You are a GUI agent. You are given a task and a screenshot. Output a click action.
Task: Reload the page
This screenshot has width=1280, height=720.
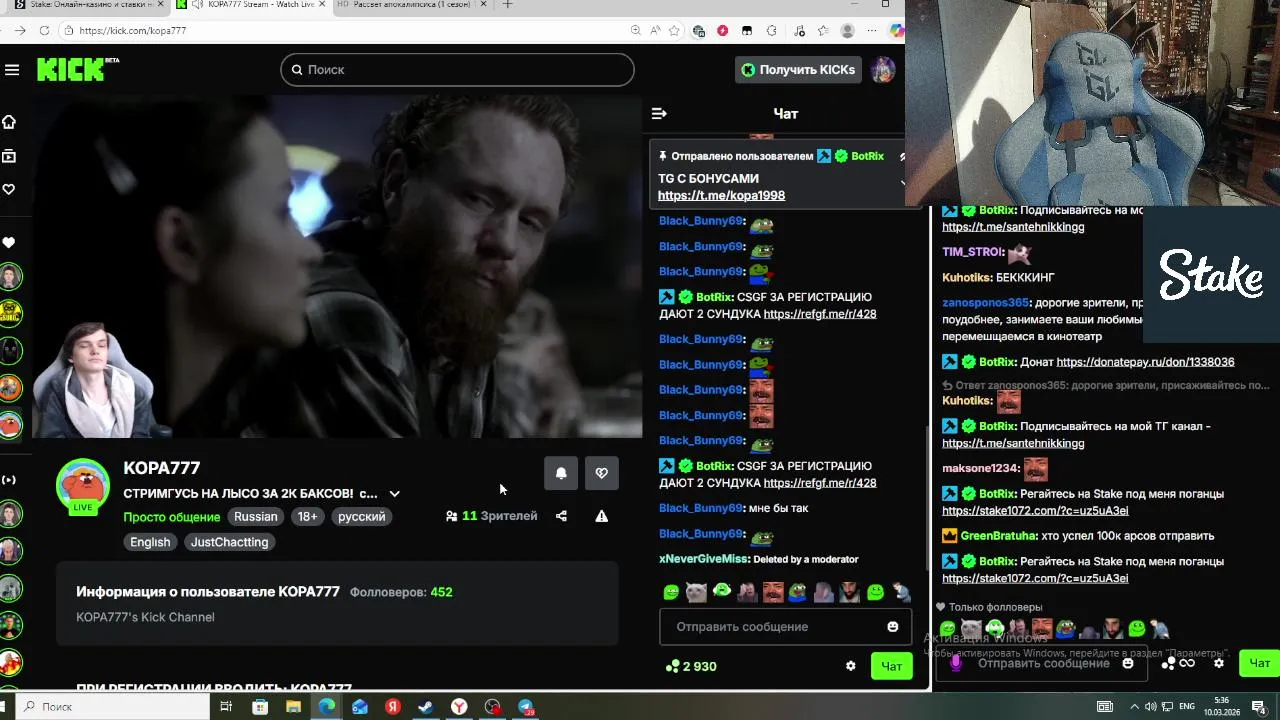pos(44,30)
